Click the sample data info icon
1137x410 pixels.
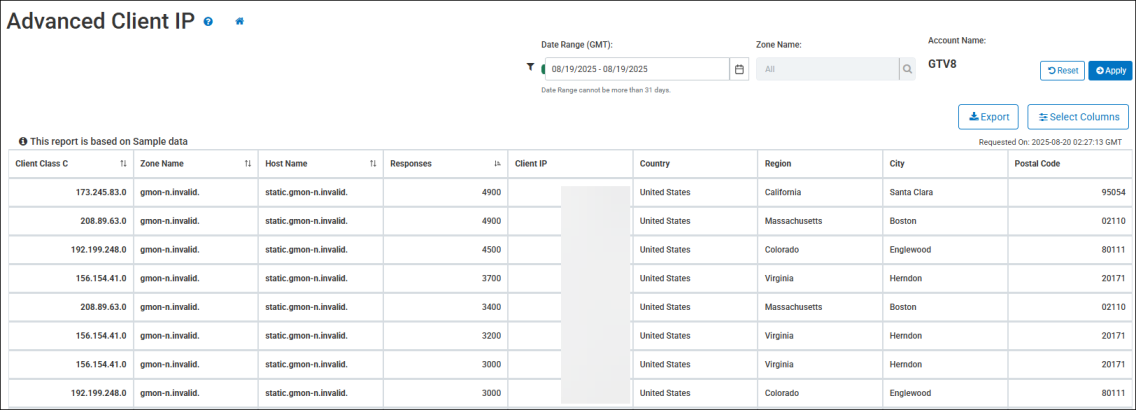23,142
